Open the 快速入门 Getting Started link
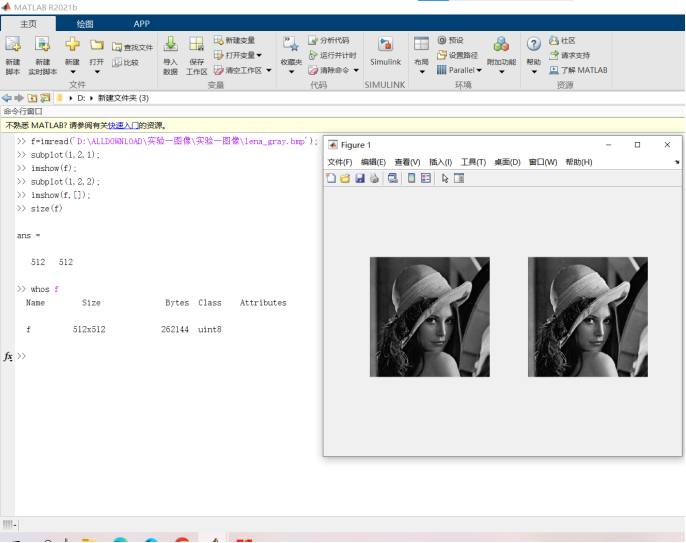Image resolution: width=686 pixels, height=543 pixels. click(x=123, y=126)
